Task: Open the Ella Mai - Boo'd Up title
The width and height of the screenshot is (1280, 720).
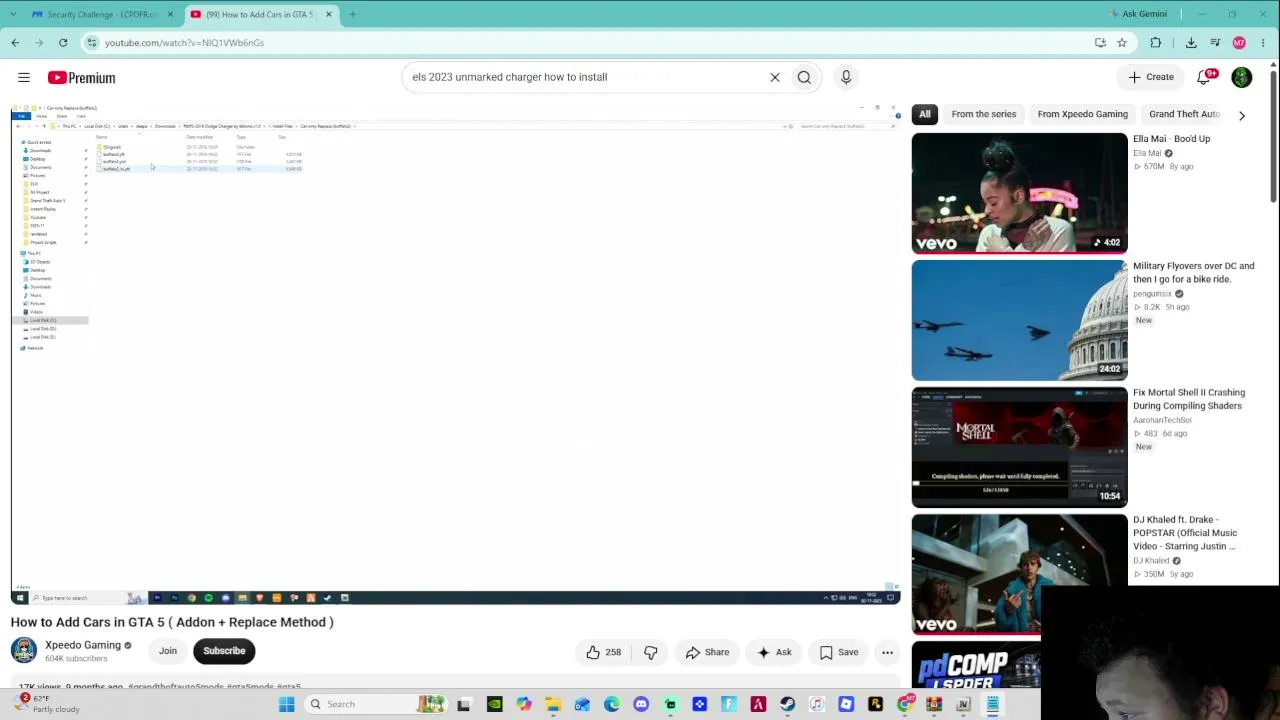Action: (1171, 139)
